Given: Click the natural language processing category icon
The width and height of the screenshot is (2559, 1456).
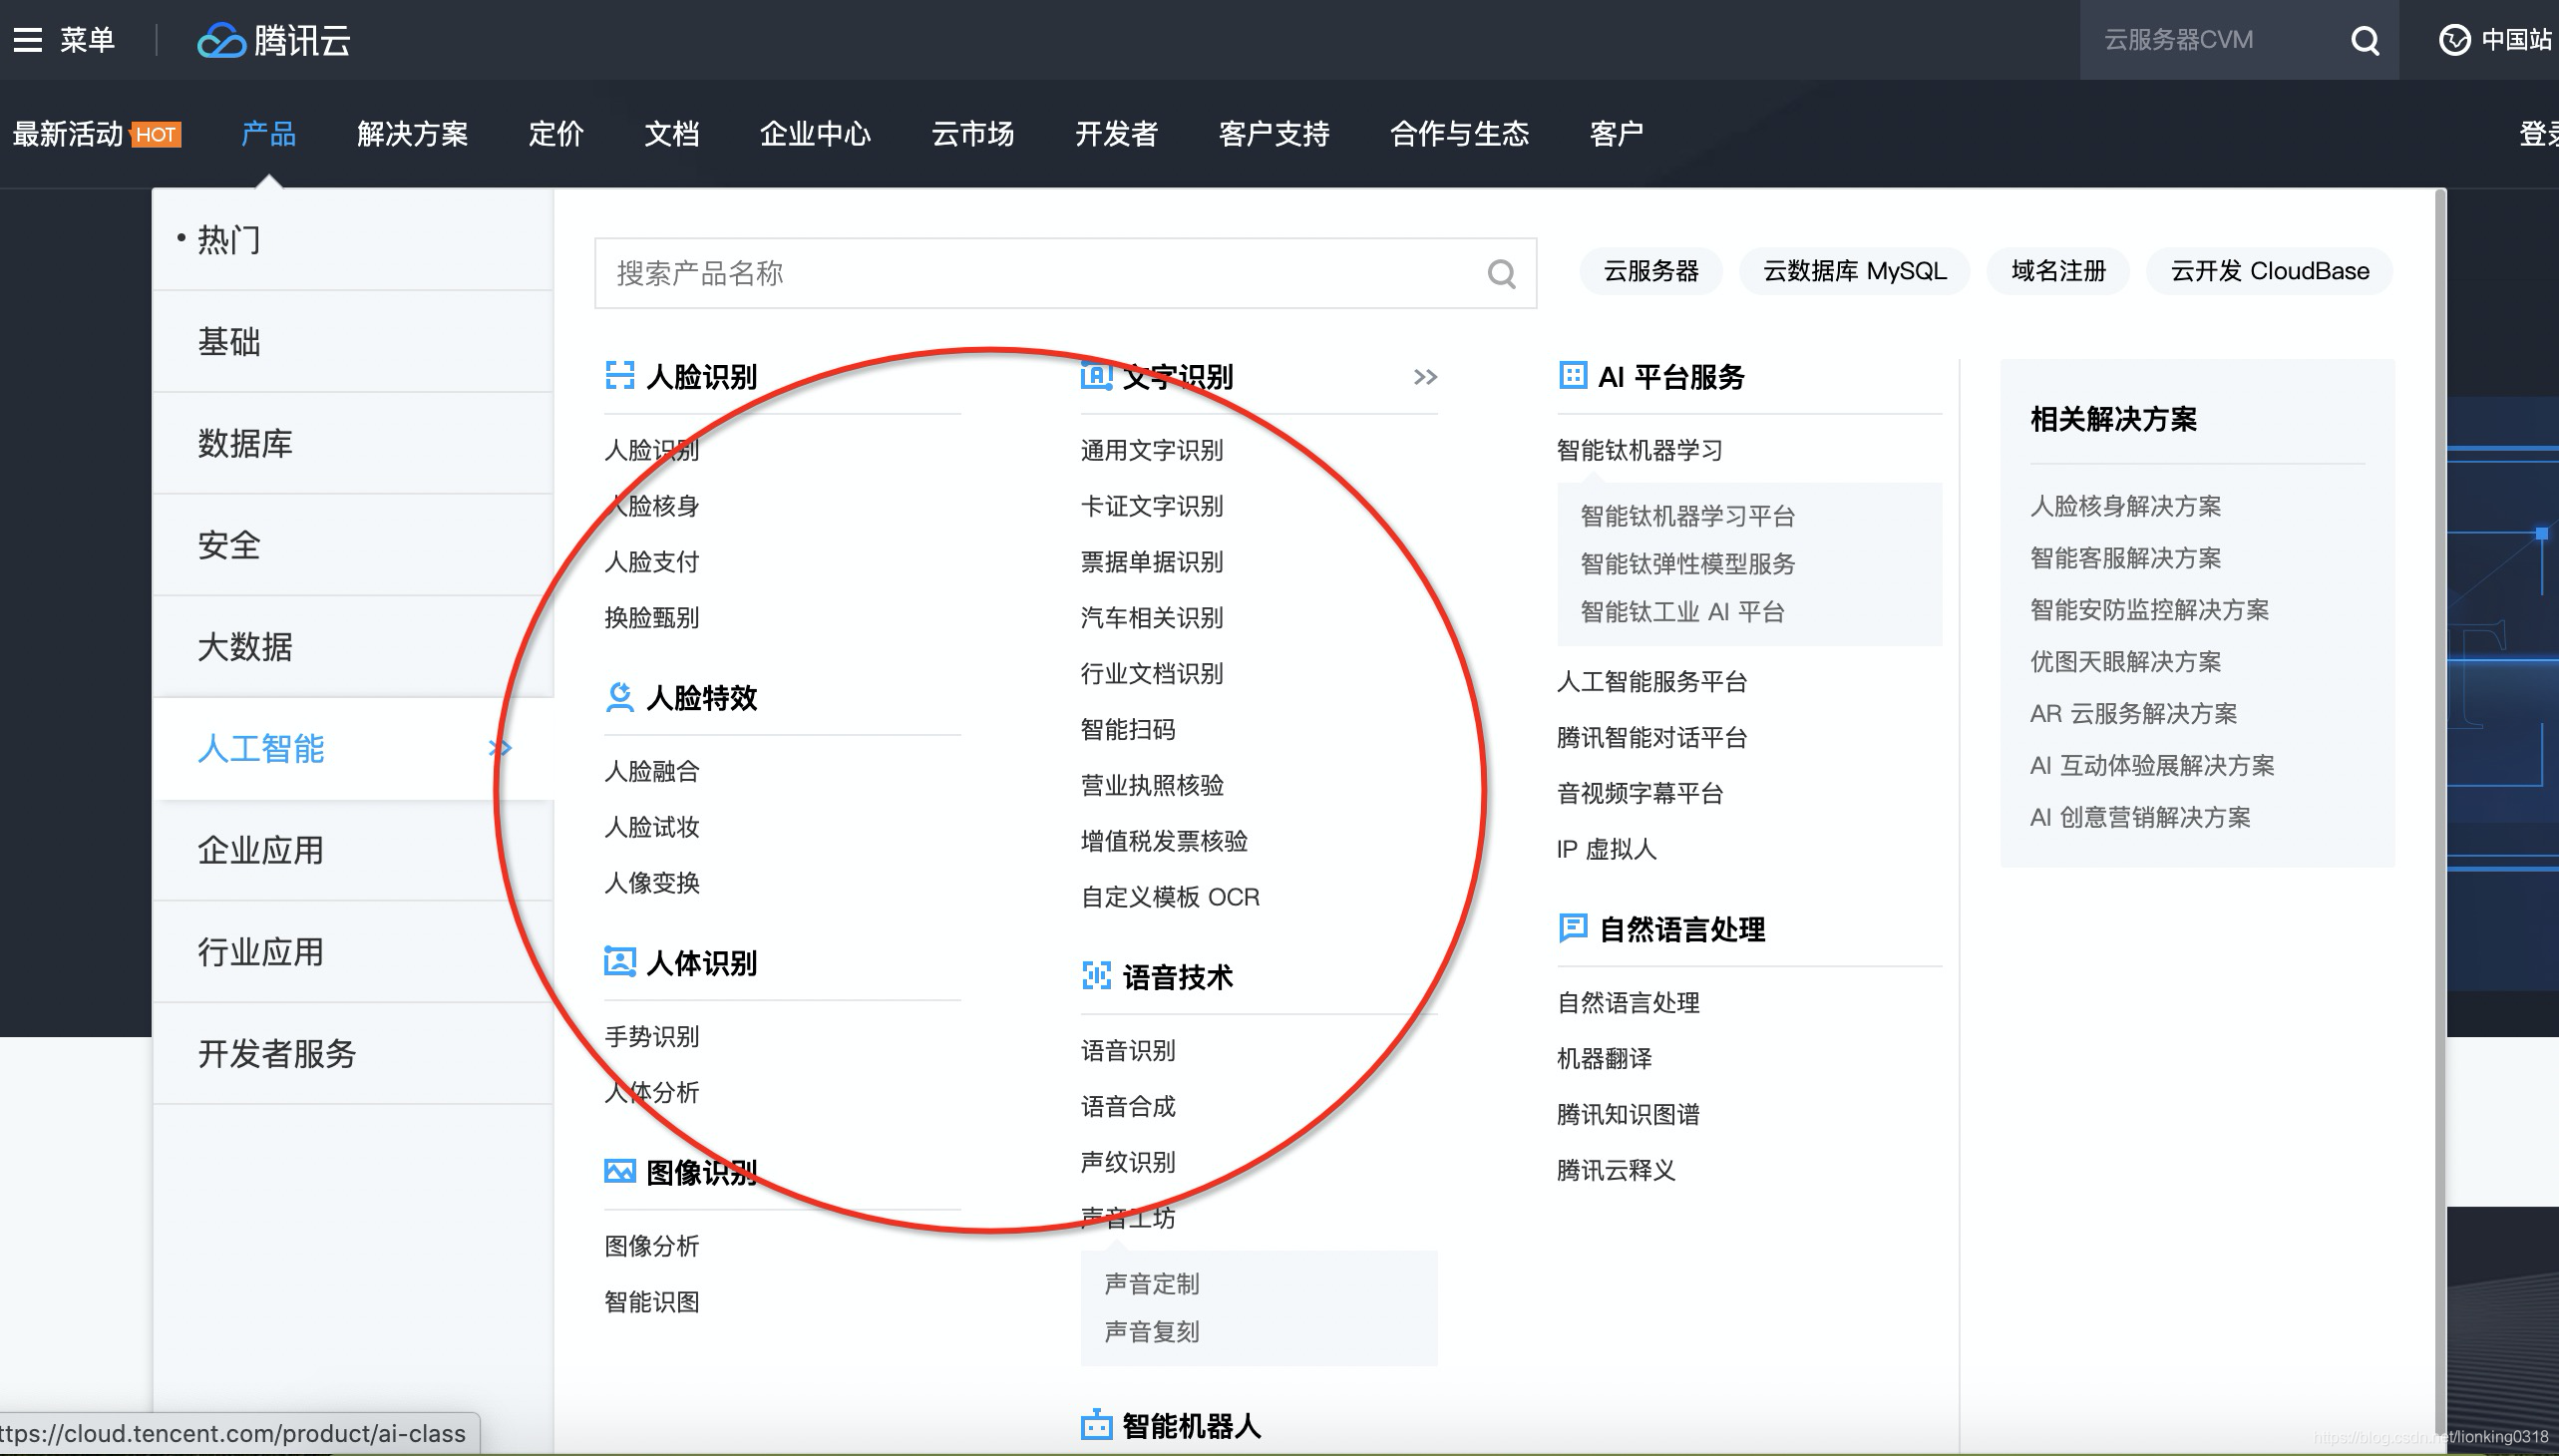Looking at the screenshot, I should pos(1572,928).
